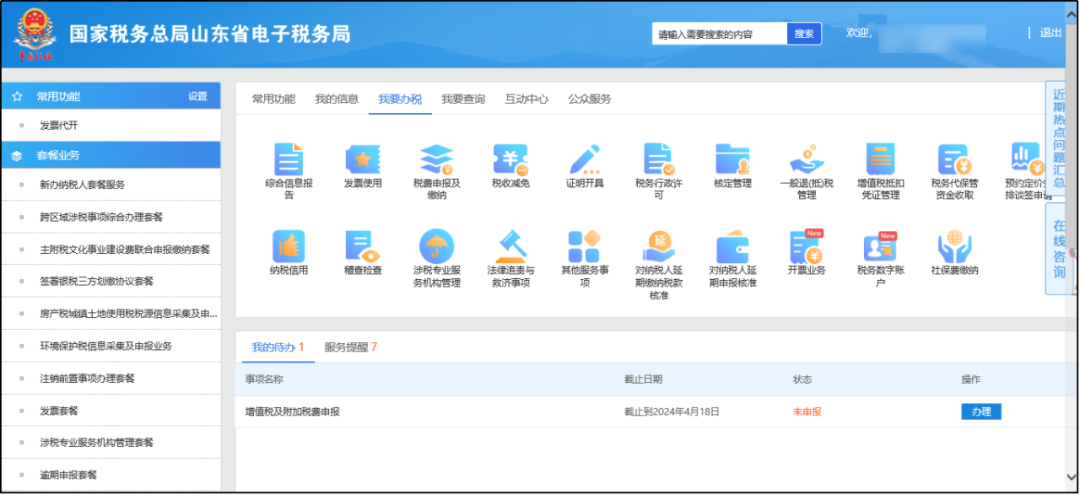Click the 增值税及附加税费申报 row name

(292, 412)
